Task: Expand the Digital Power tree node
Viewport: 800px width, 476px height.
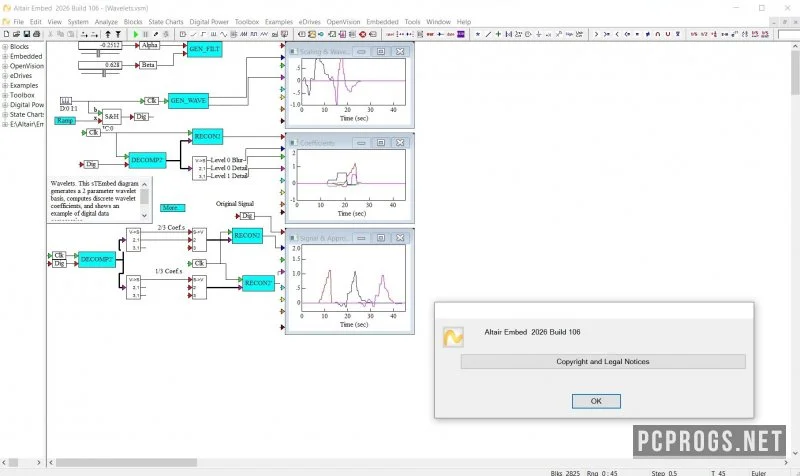Action: click(x=5, y=105)
